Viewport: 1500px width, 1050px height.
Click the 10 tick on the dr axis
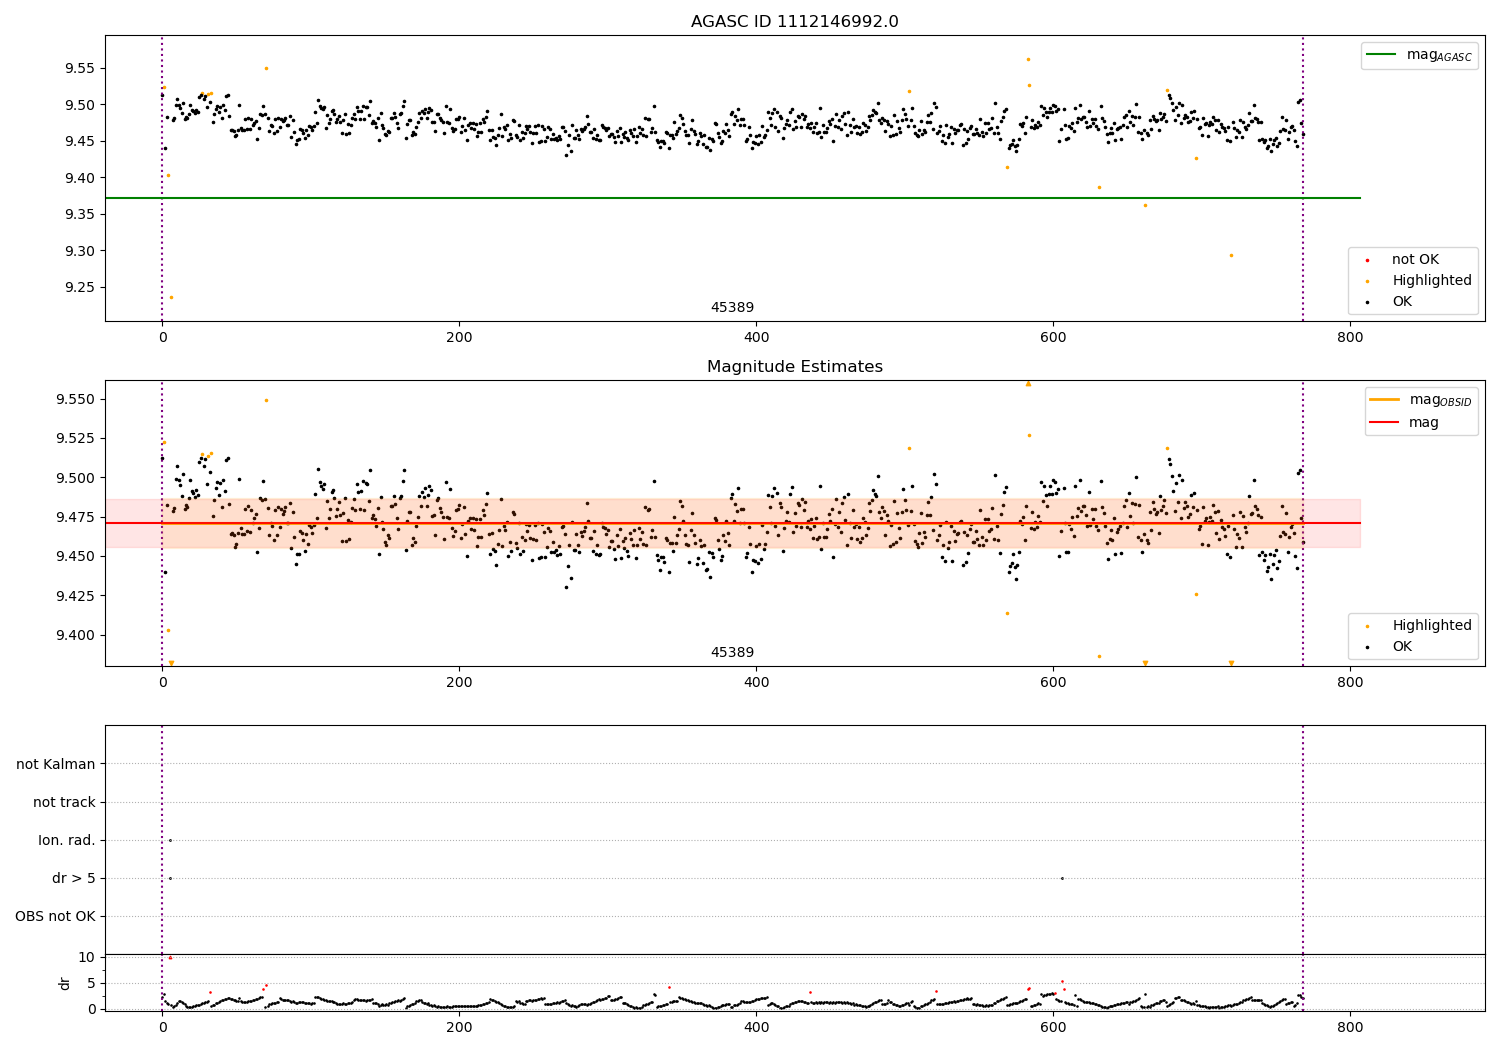[x=87, y=957]
